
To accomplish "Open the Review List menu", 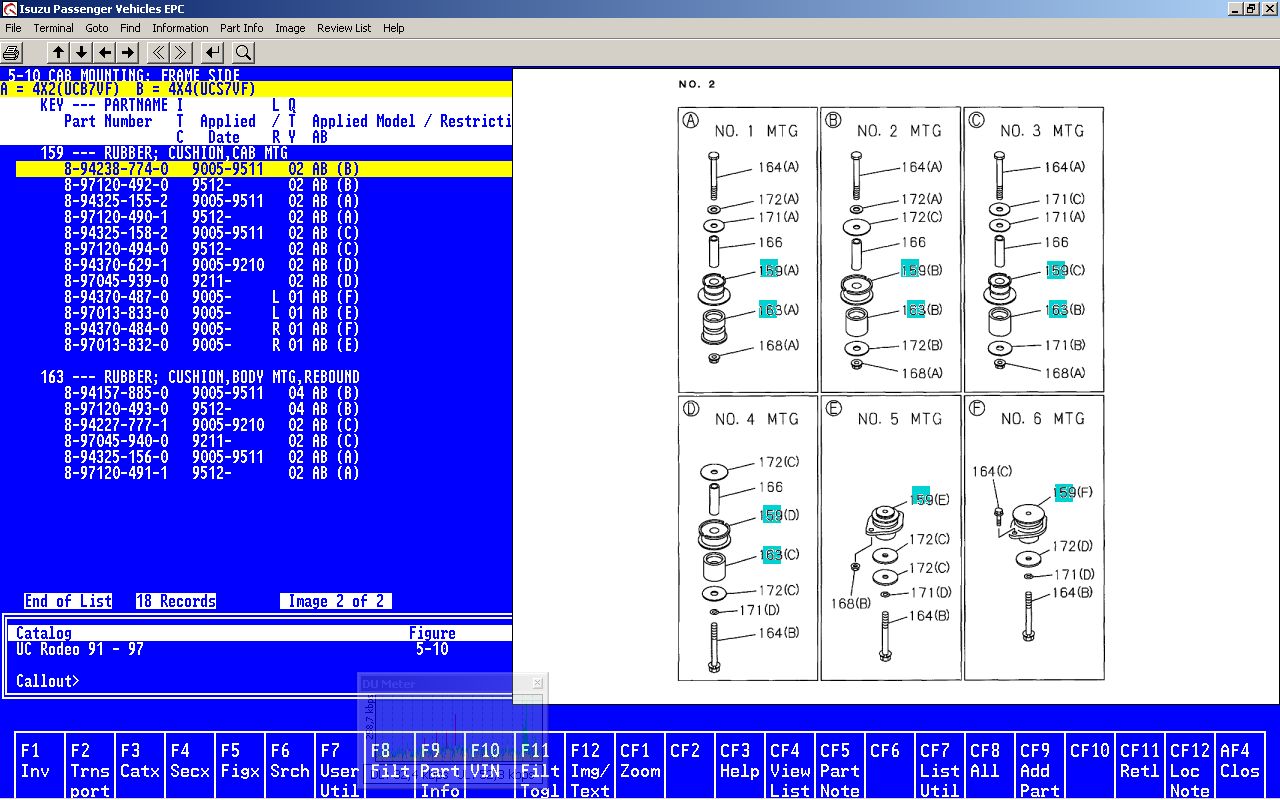I will 344,28.
